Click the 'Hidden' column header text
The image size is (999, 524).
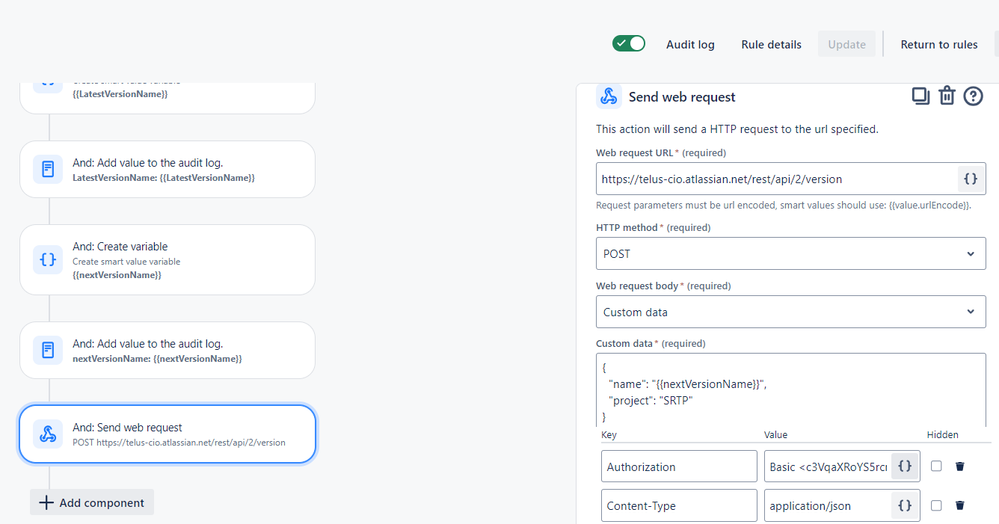pos(942,435)
